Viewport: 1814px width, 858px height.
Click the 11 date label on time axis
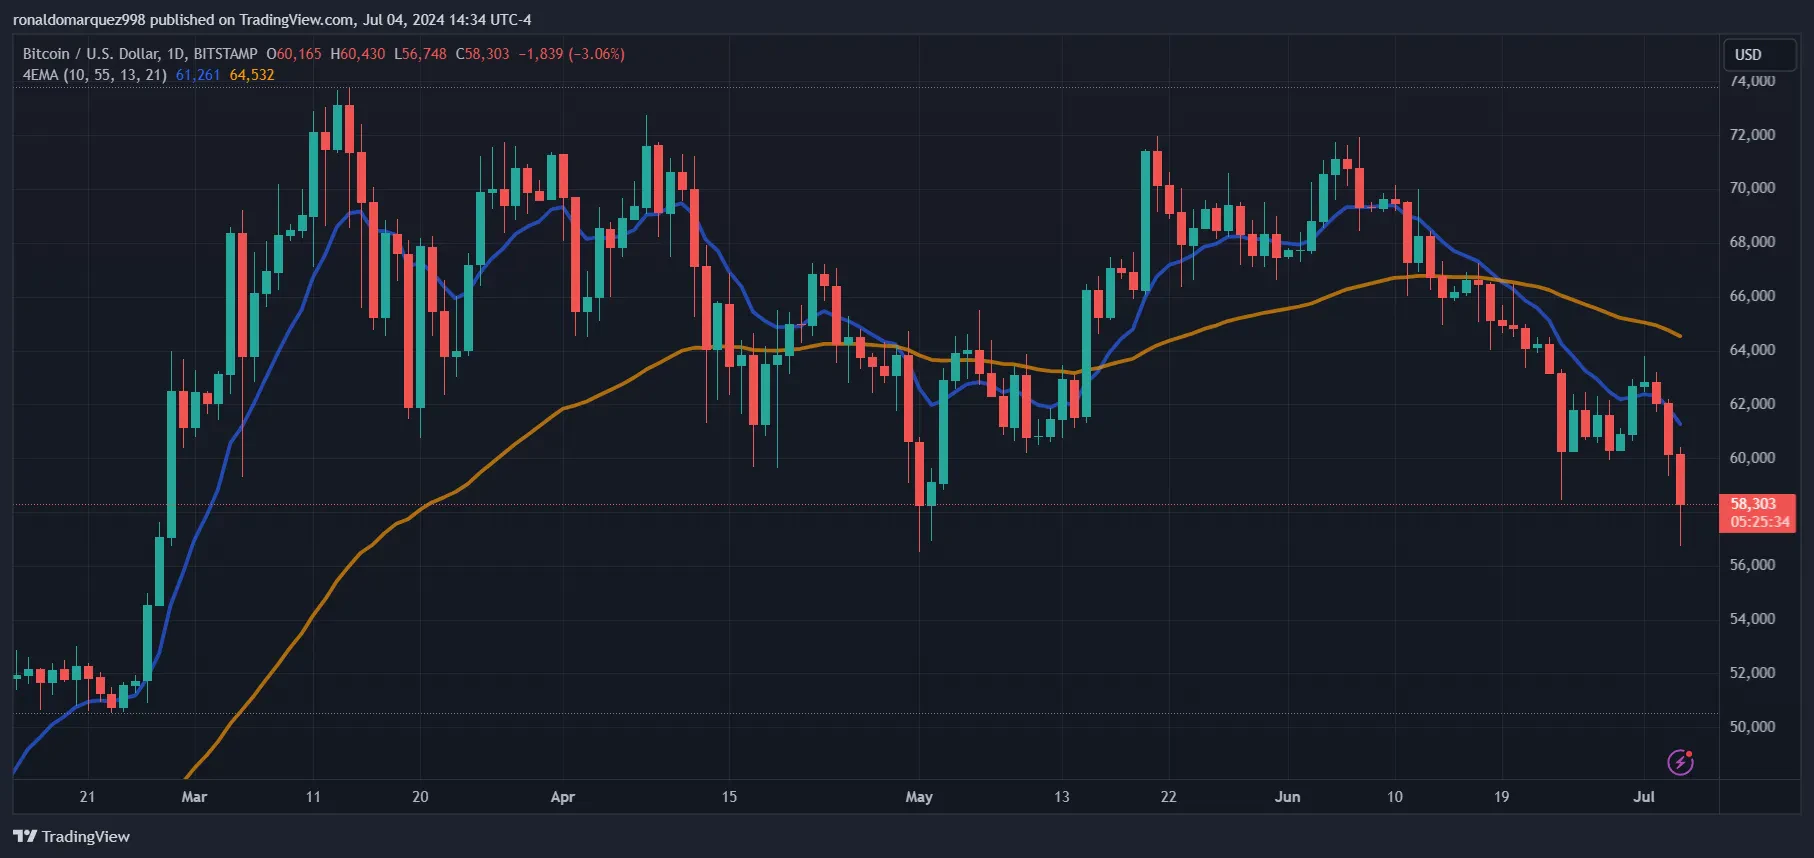click(x=313, y=797)
